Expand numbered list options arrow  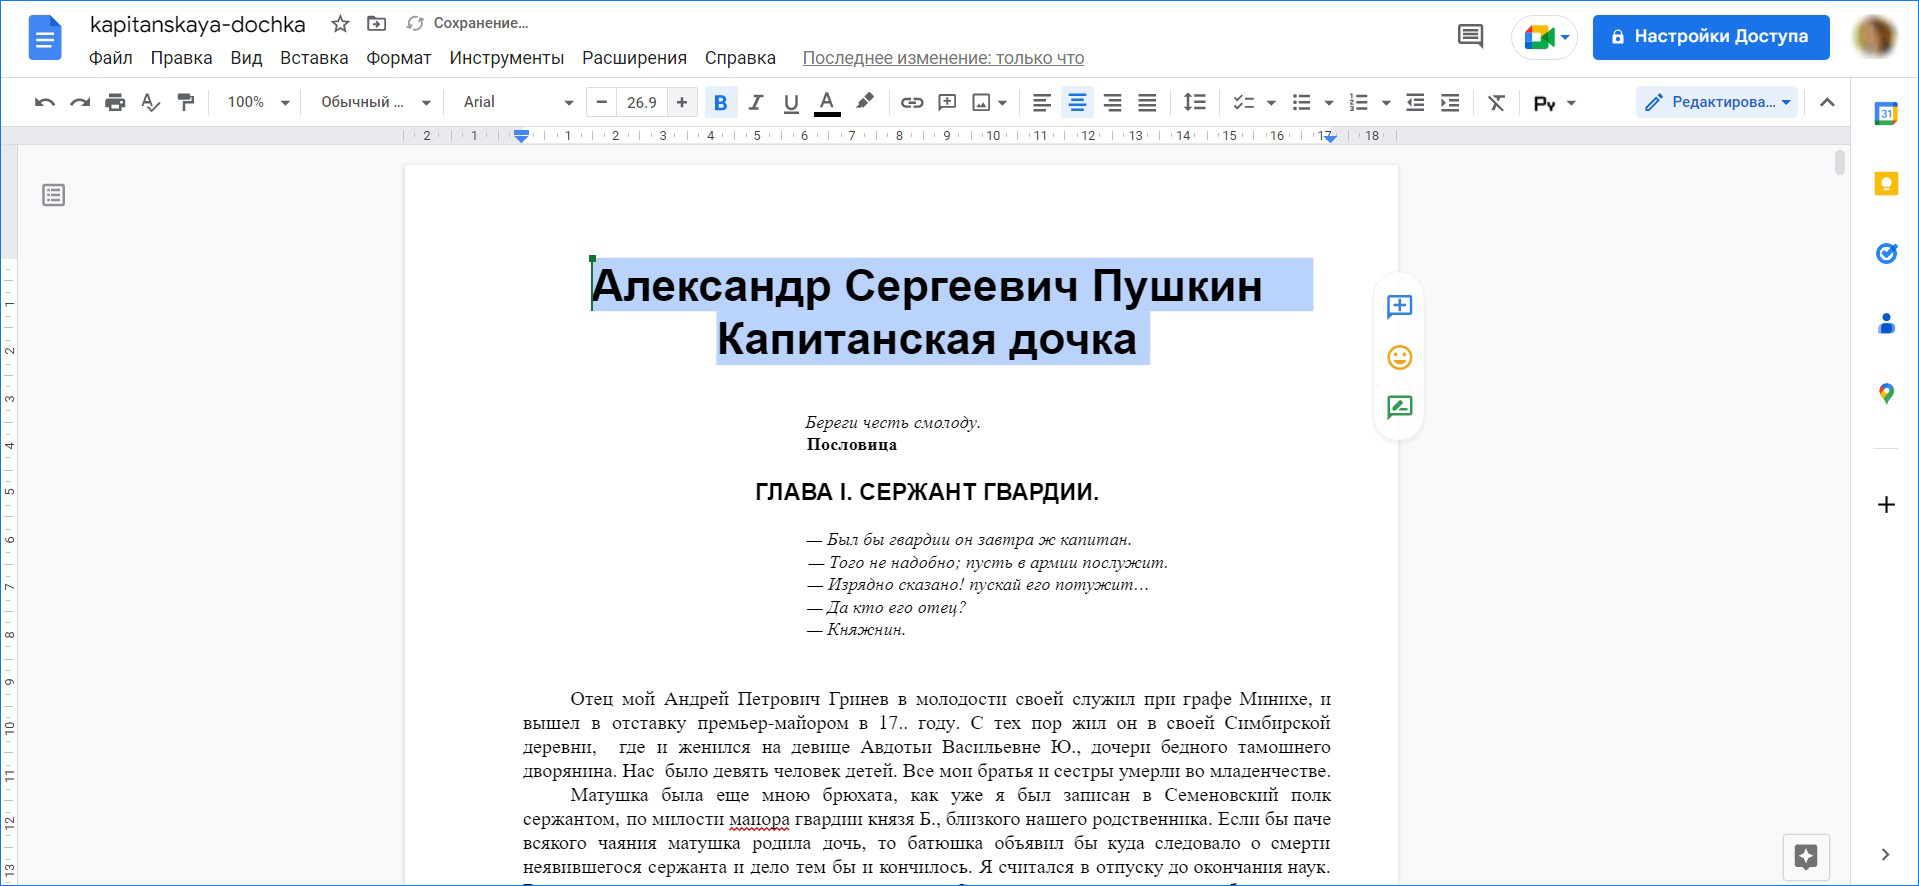pos(1386,102)
